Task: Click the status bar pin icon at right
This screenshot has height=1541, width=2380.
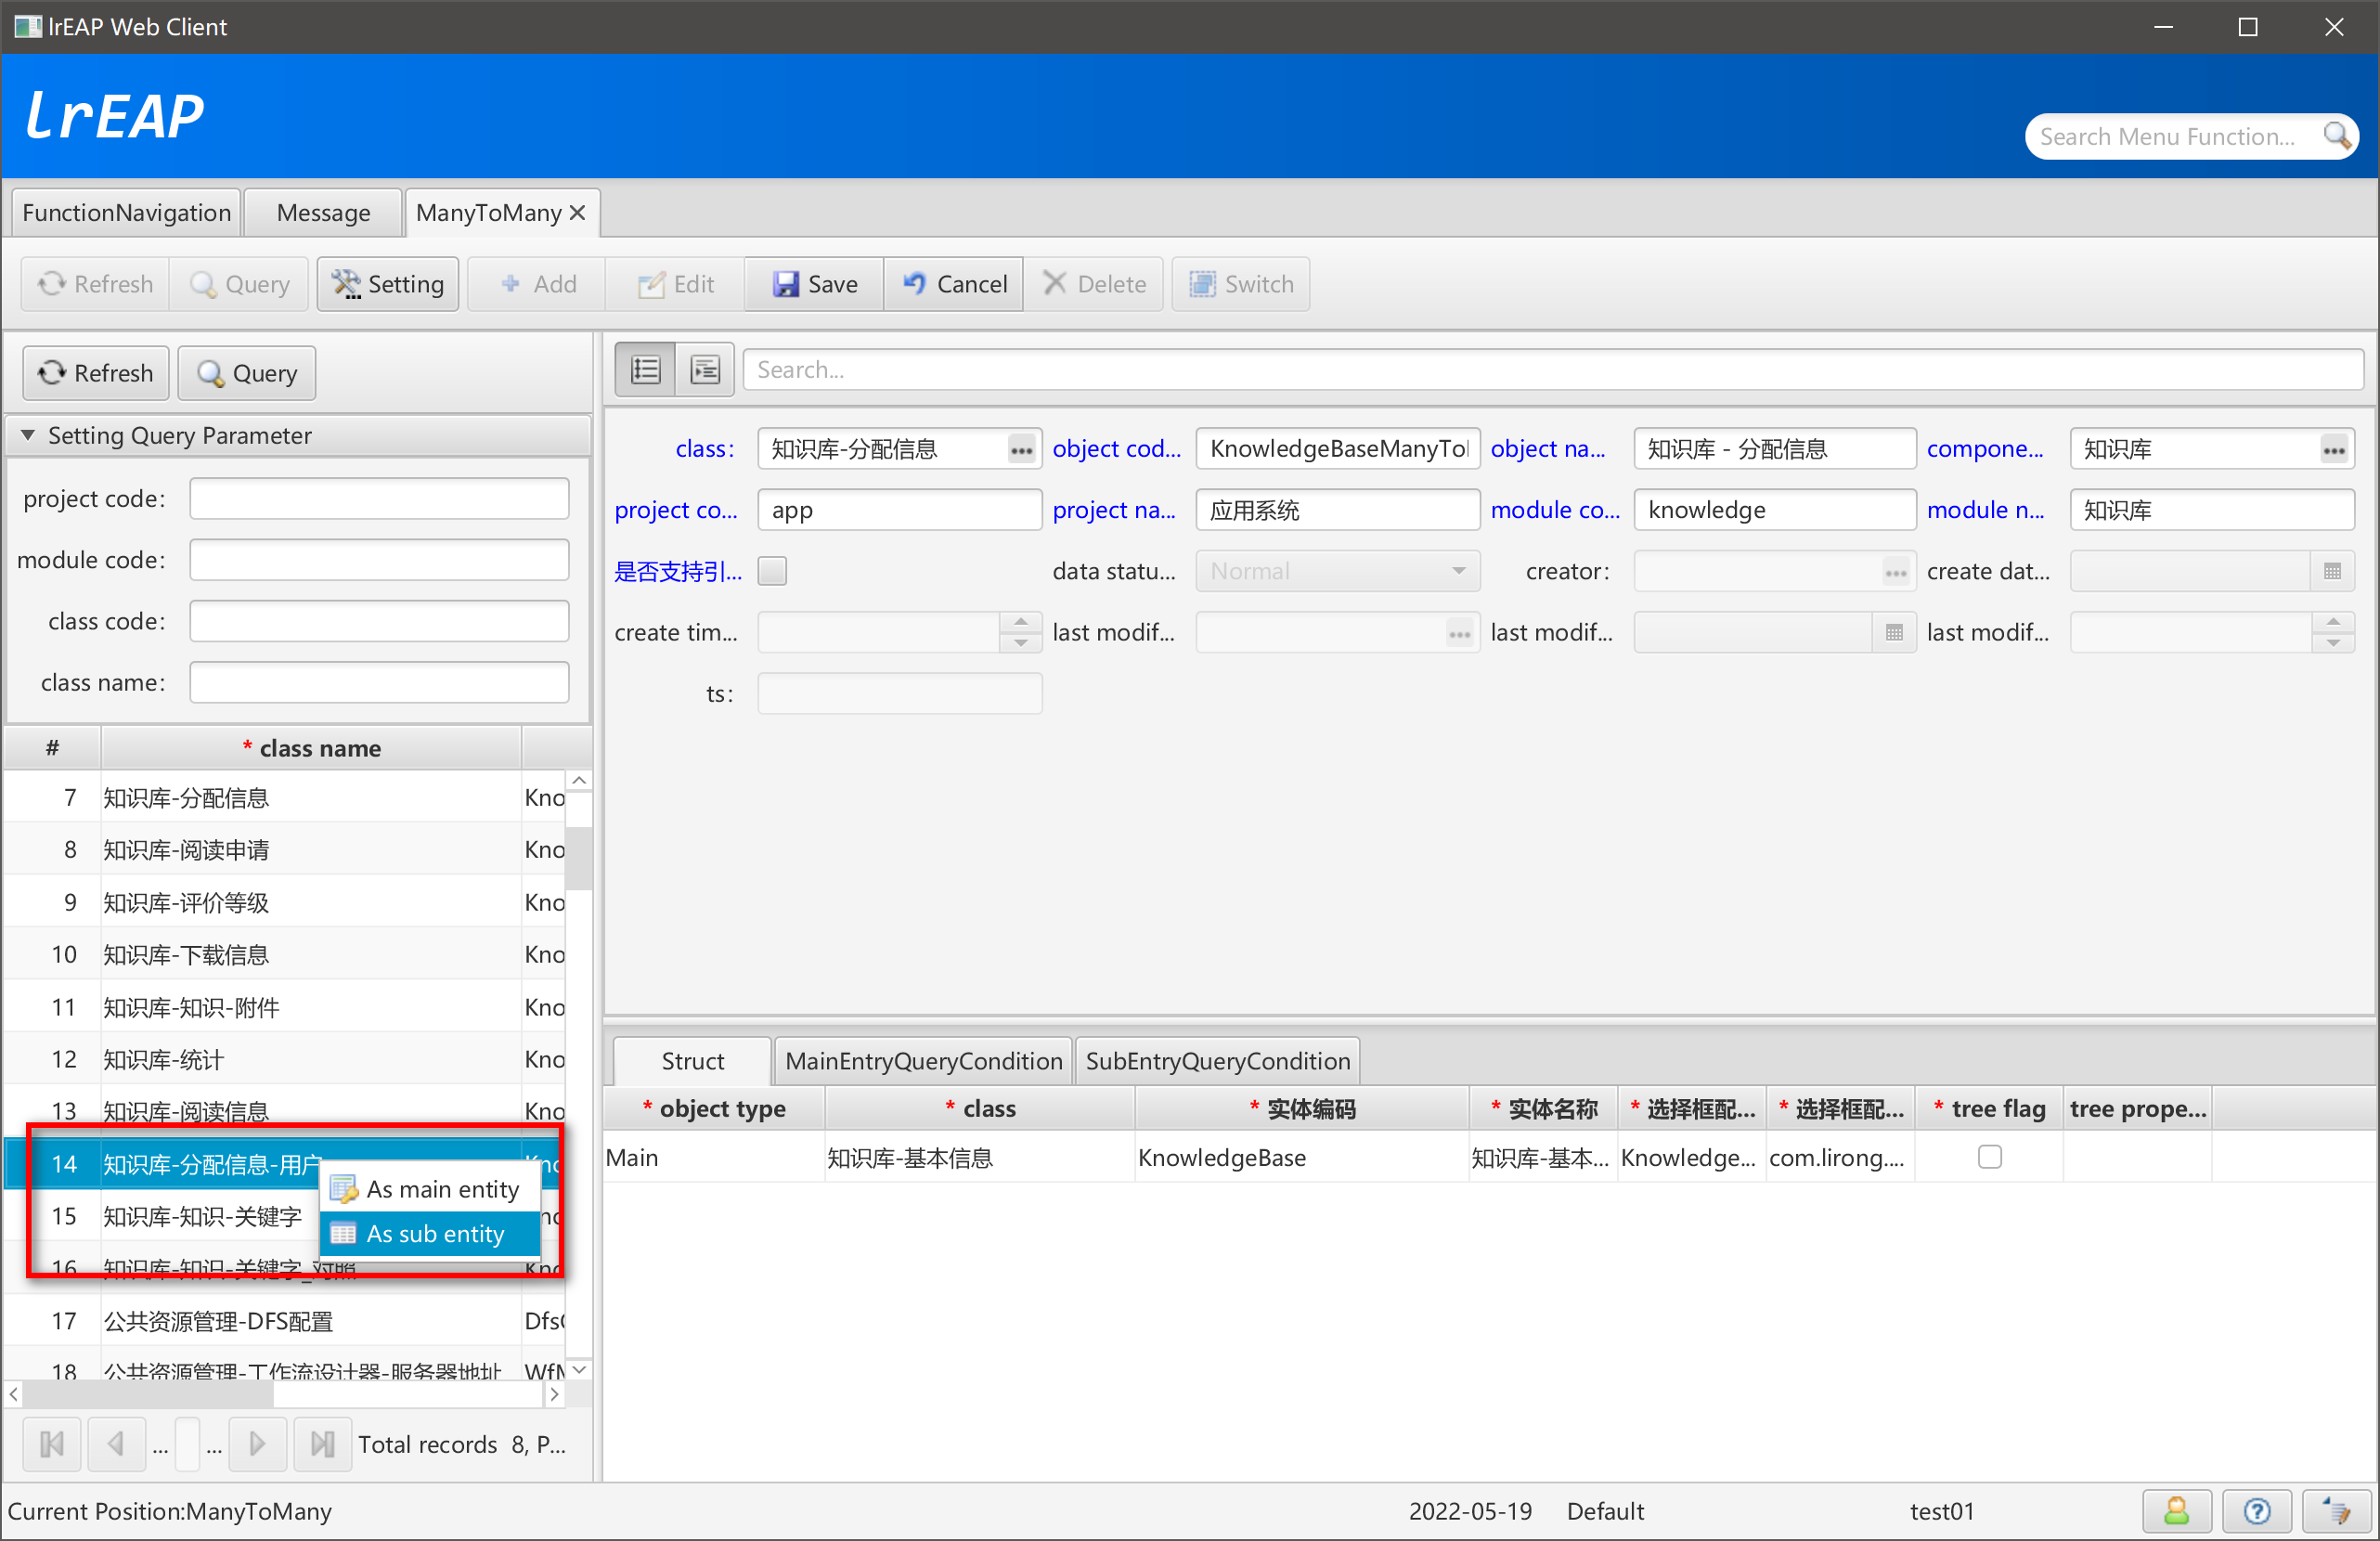Action: (x=2336, y=1510)
